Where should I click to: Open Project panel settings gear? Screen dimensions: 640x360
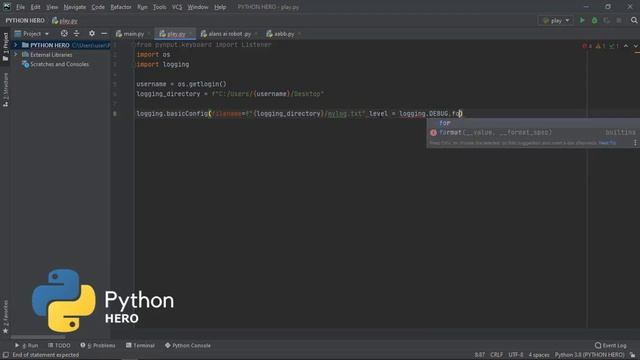click(x=92, y=33)
